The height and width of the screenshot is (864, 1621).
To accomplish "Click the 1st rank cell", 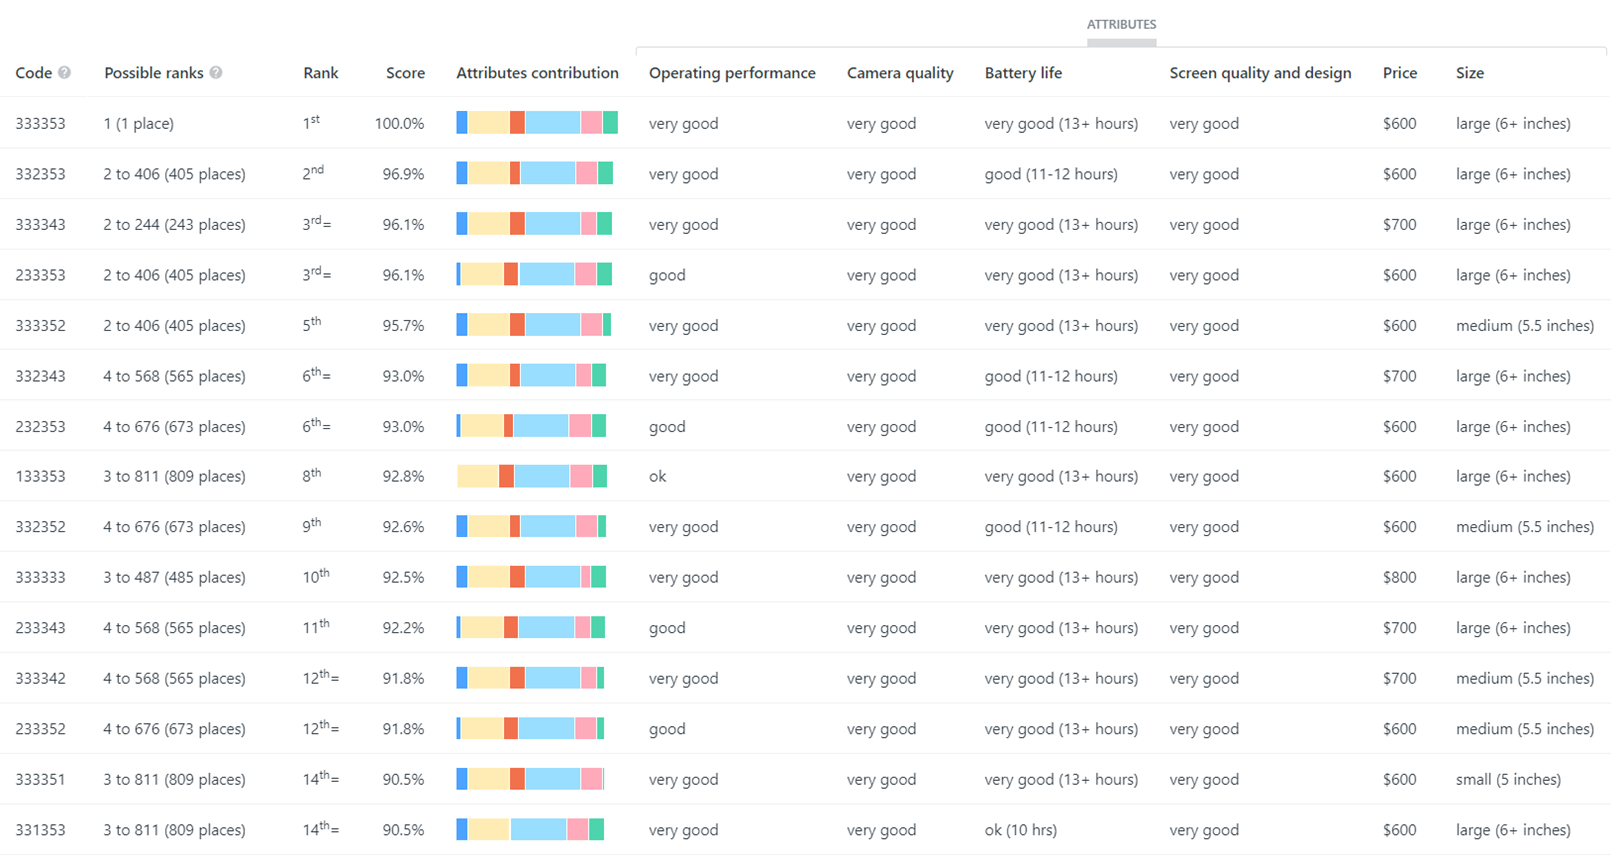I will click(311, 122).
